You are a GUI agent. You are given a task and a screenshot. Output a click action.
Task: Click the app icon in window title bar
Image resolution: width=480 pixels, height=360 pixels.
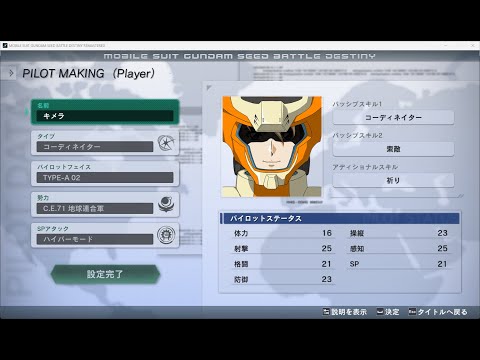(x=5, y=45)
